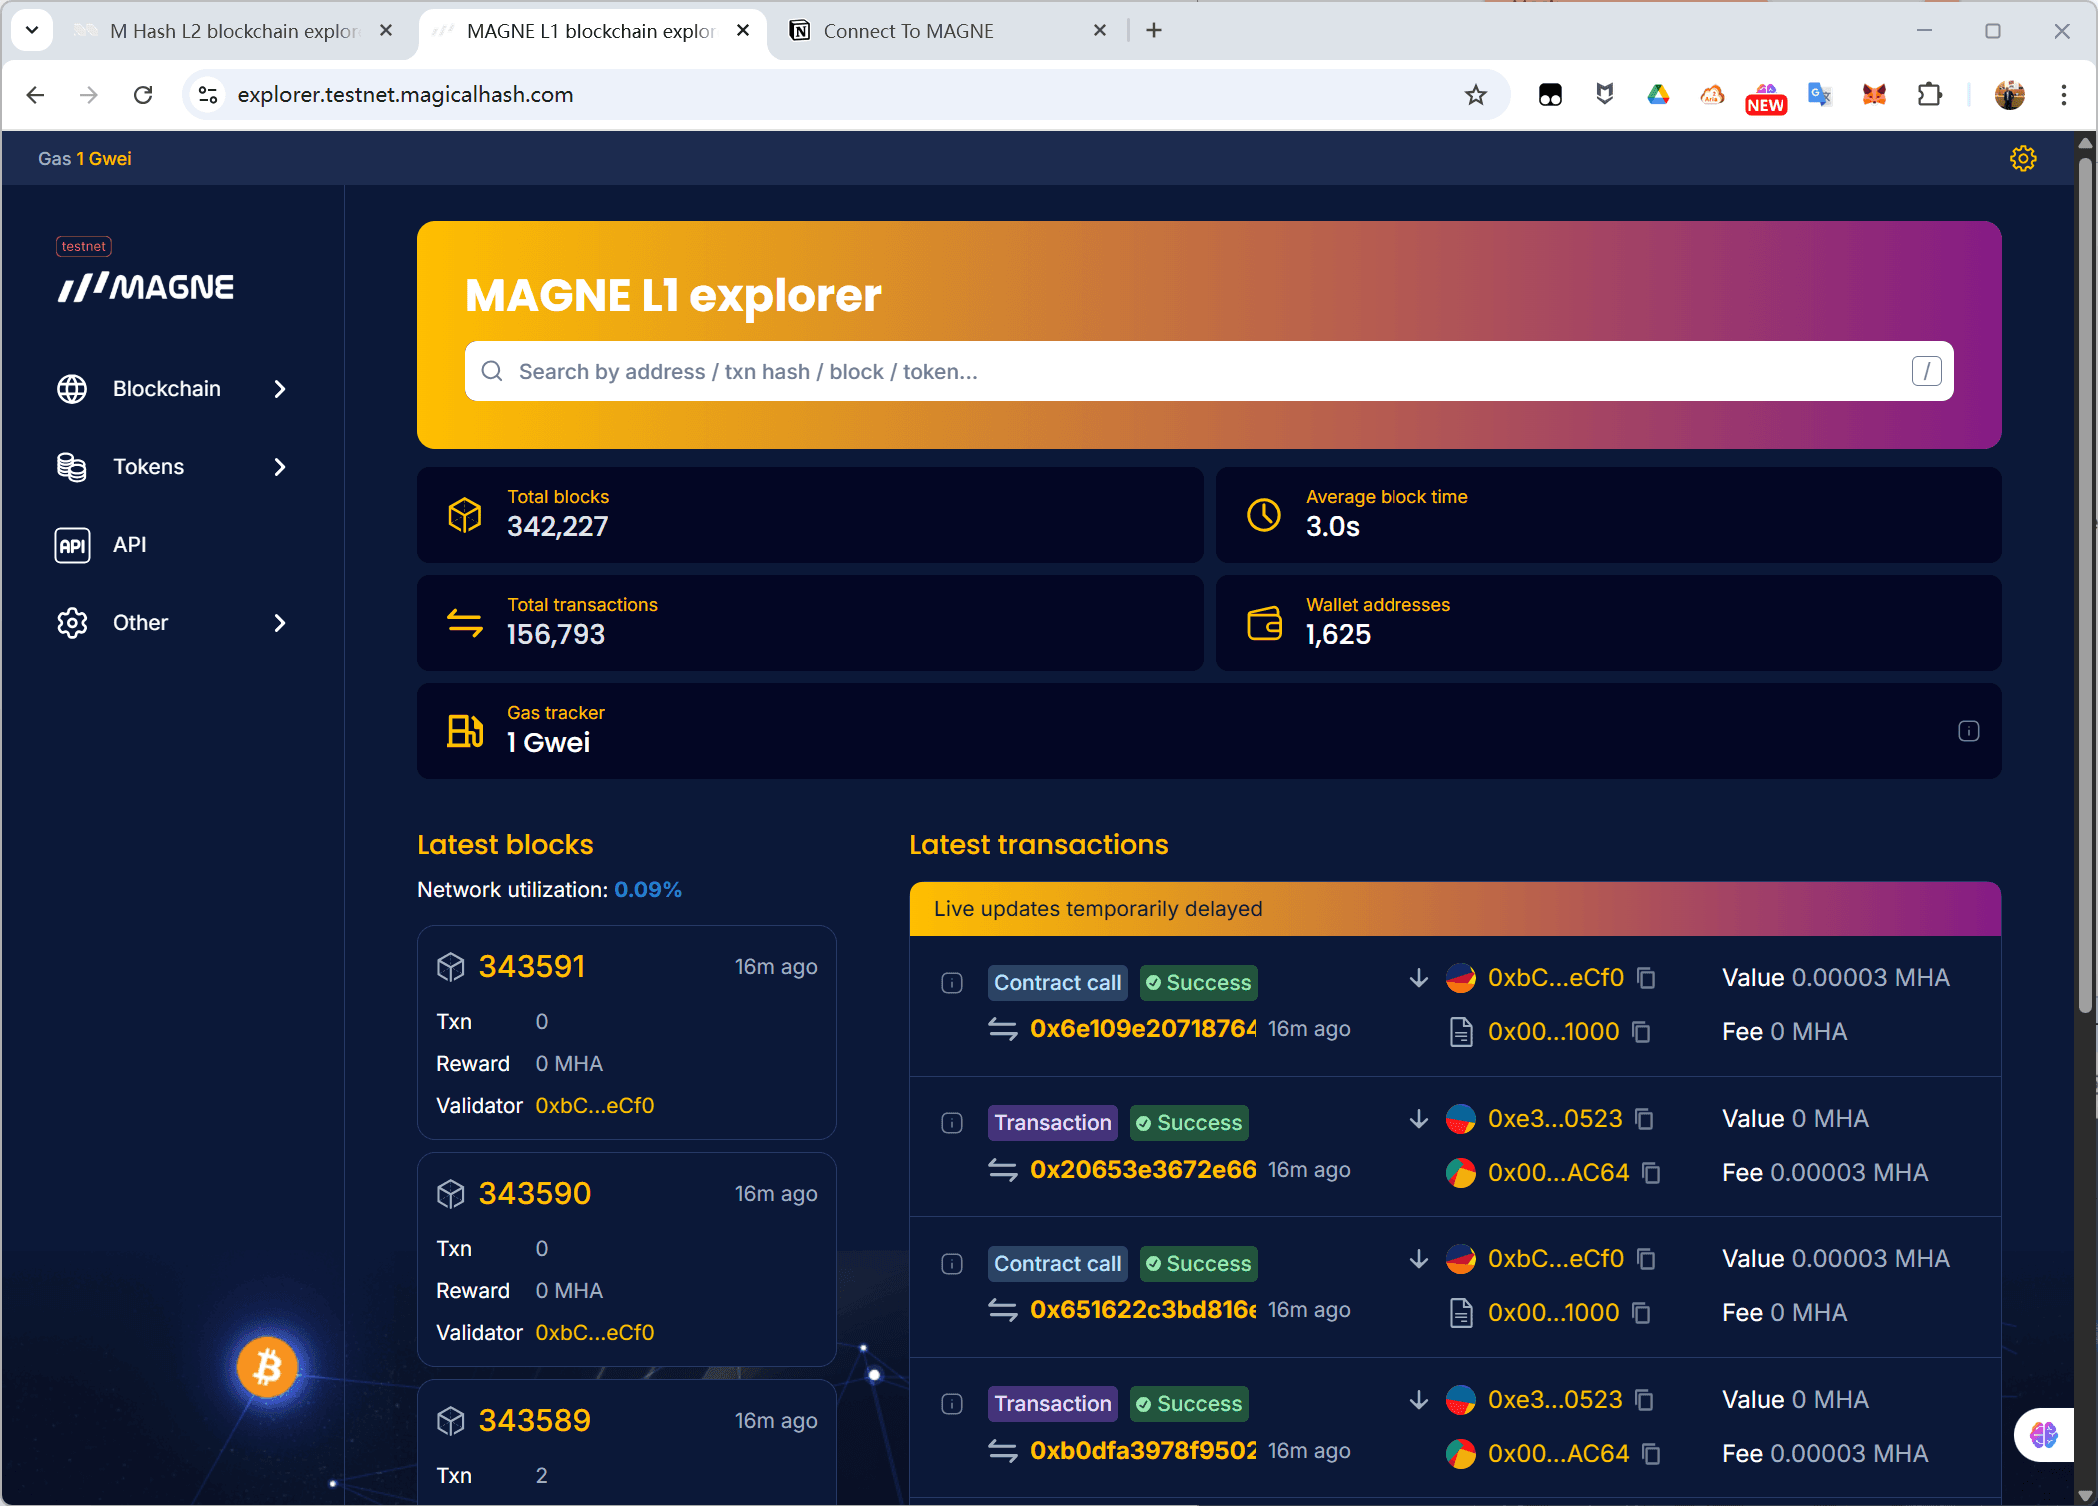Open the orange Bitcoin floating icon

click(267, 1367)
